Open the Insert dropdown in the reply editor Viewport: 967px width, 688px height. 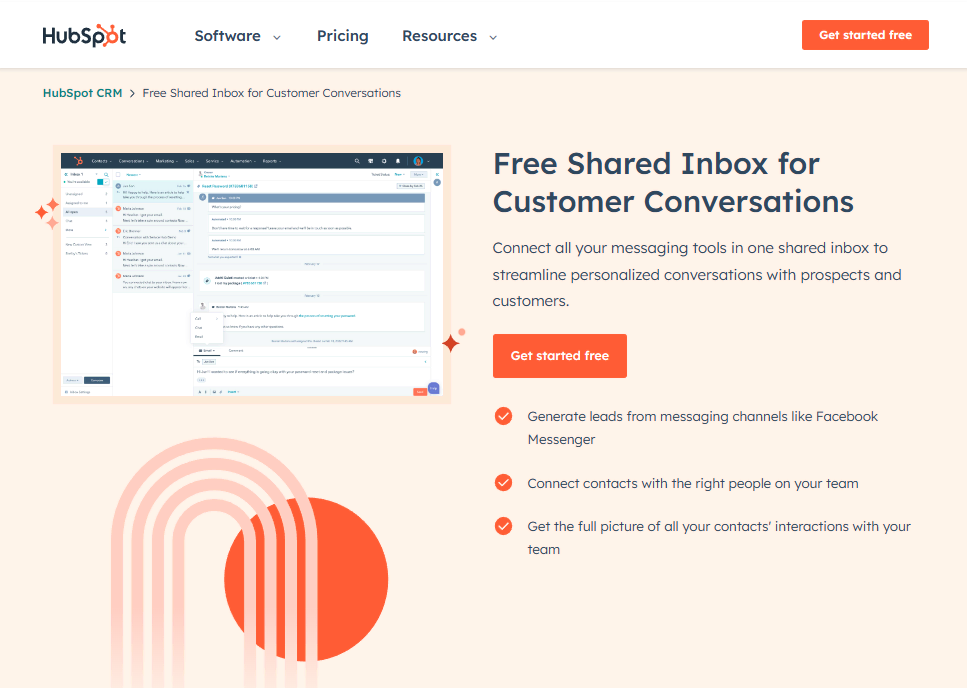click(x=232, y=392)
